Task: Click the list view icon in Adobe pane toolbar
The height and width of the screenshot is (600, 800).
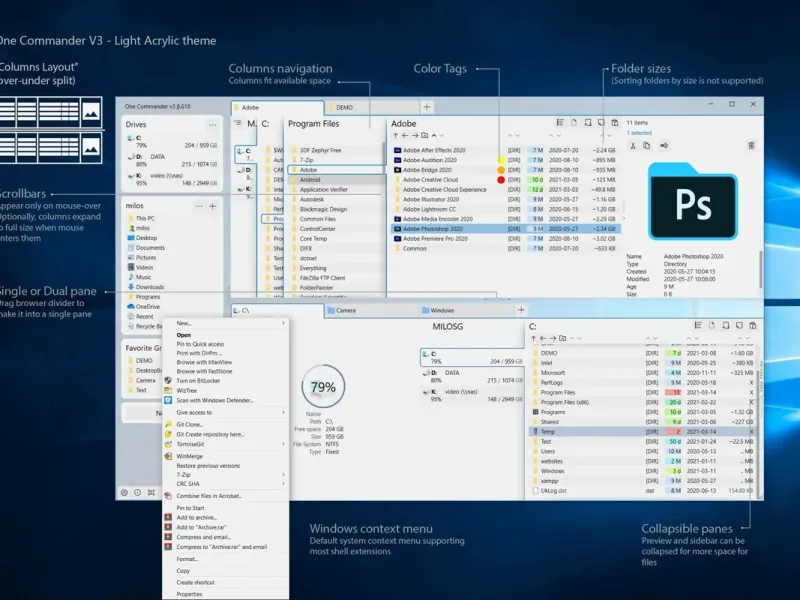Action: 560,122
